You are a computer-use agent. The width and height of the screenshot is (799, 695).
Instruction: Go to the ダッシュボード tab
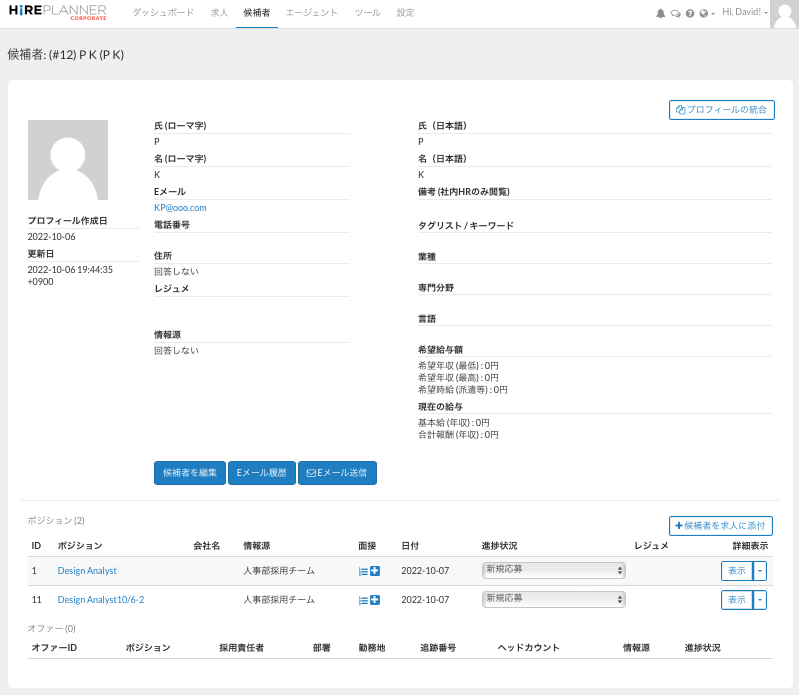164,13
